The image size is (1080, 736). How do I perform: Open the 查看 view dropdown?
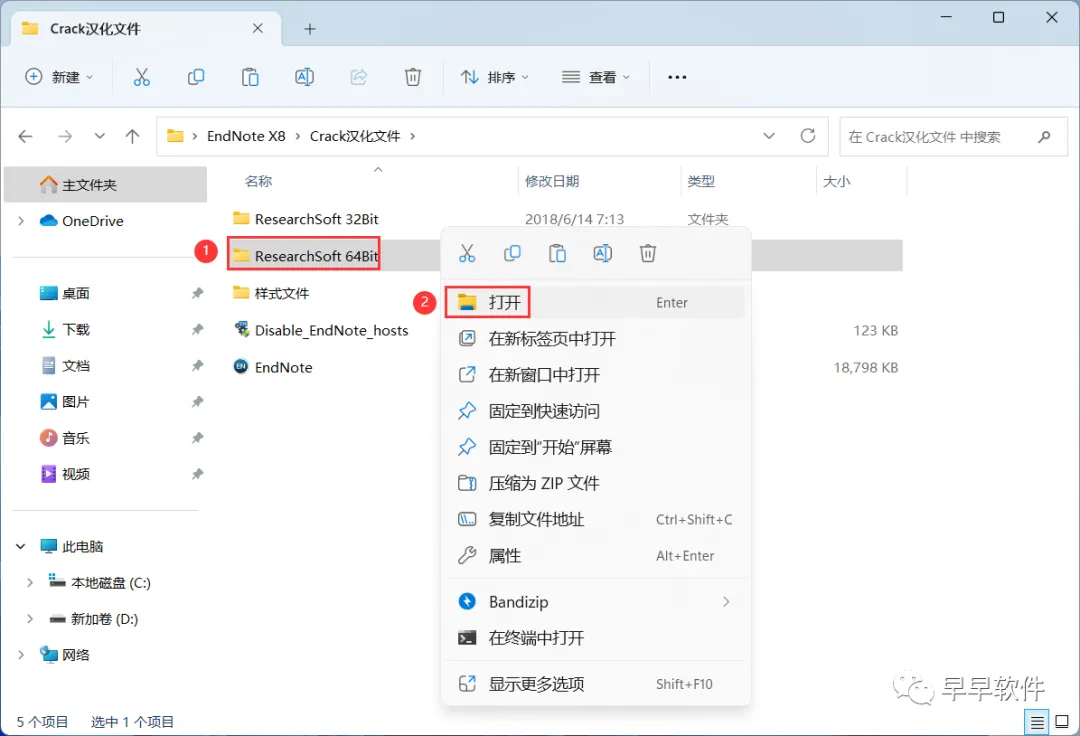[x=596, y=77]
